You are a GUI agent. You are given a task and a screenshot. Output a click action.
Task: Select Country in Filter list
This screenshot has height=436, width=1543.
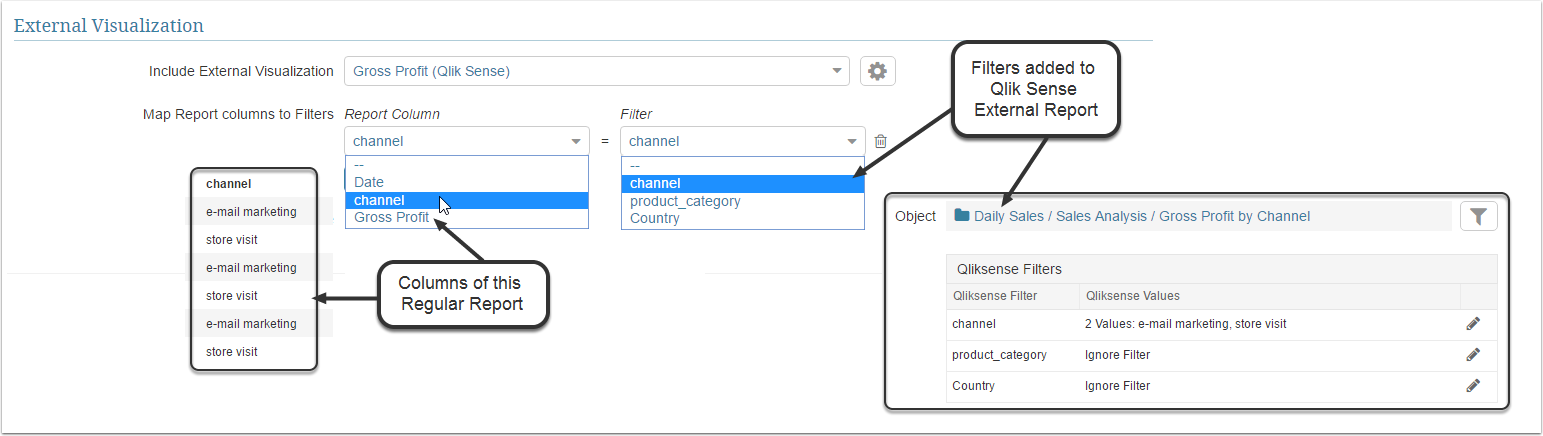click(x=655, y=218)
